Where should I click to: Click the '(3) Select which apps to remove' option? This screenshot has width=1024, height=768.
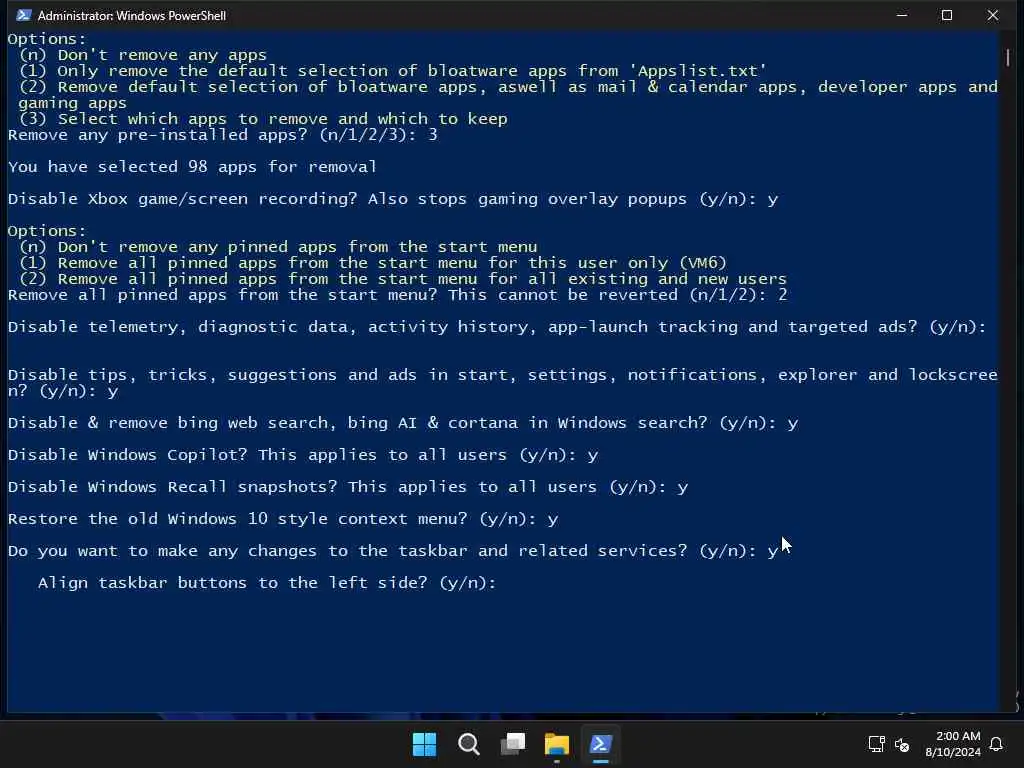263,119
